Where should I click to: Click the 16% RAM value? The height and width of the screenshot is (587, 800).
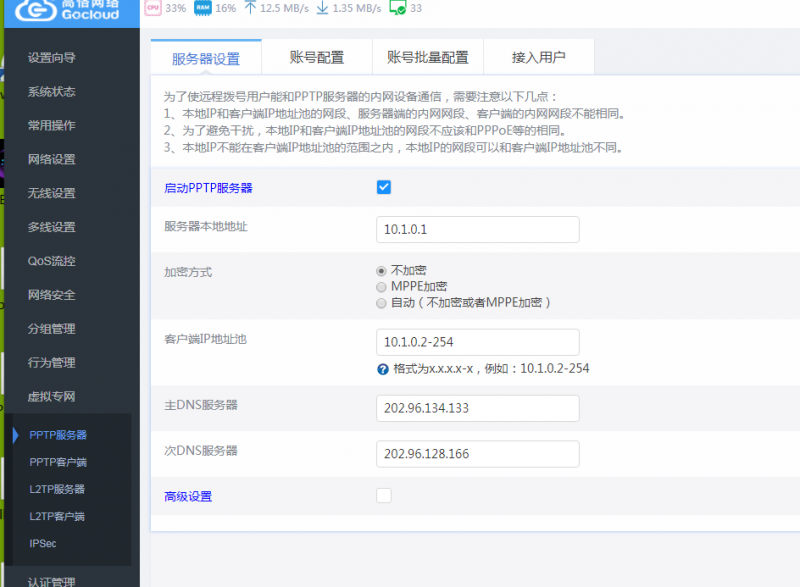[226, 8]
